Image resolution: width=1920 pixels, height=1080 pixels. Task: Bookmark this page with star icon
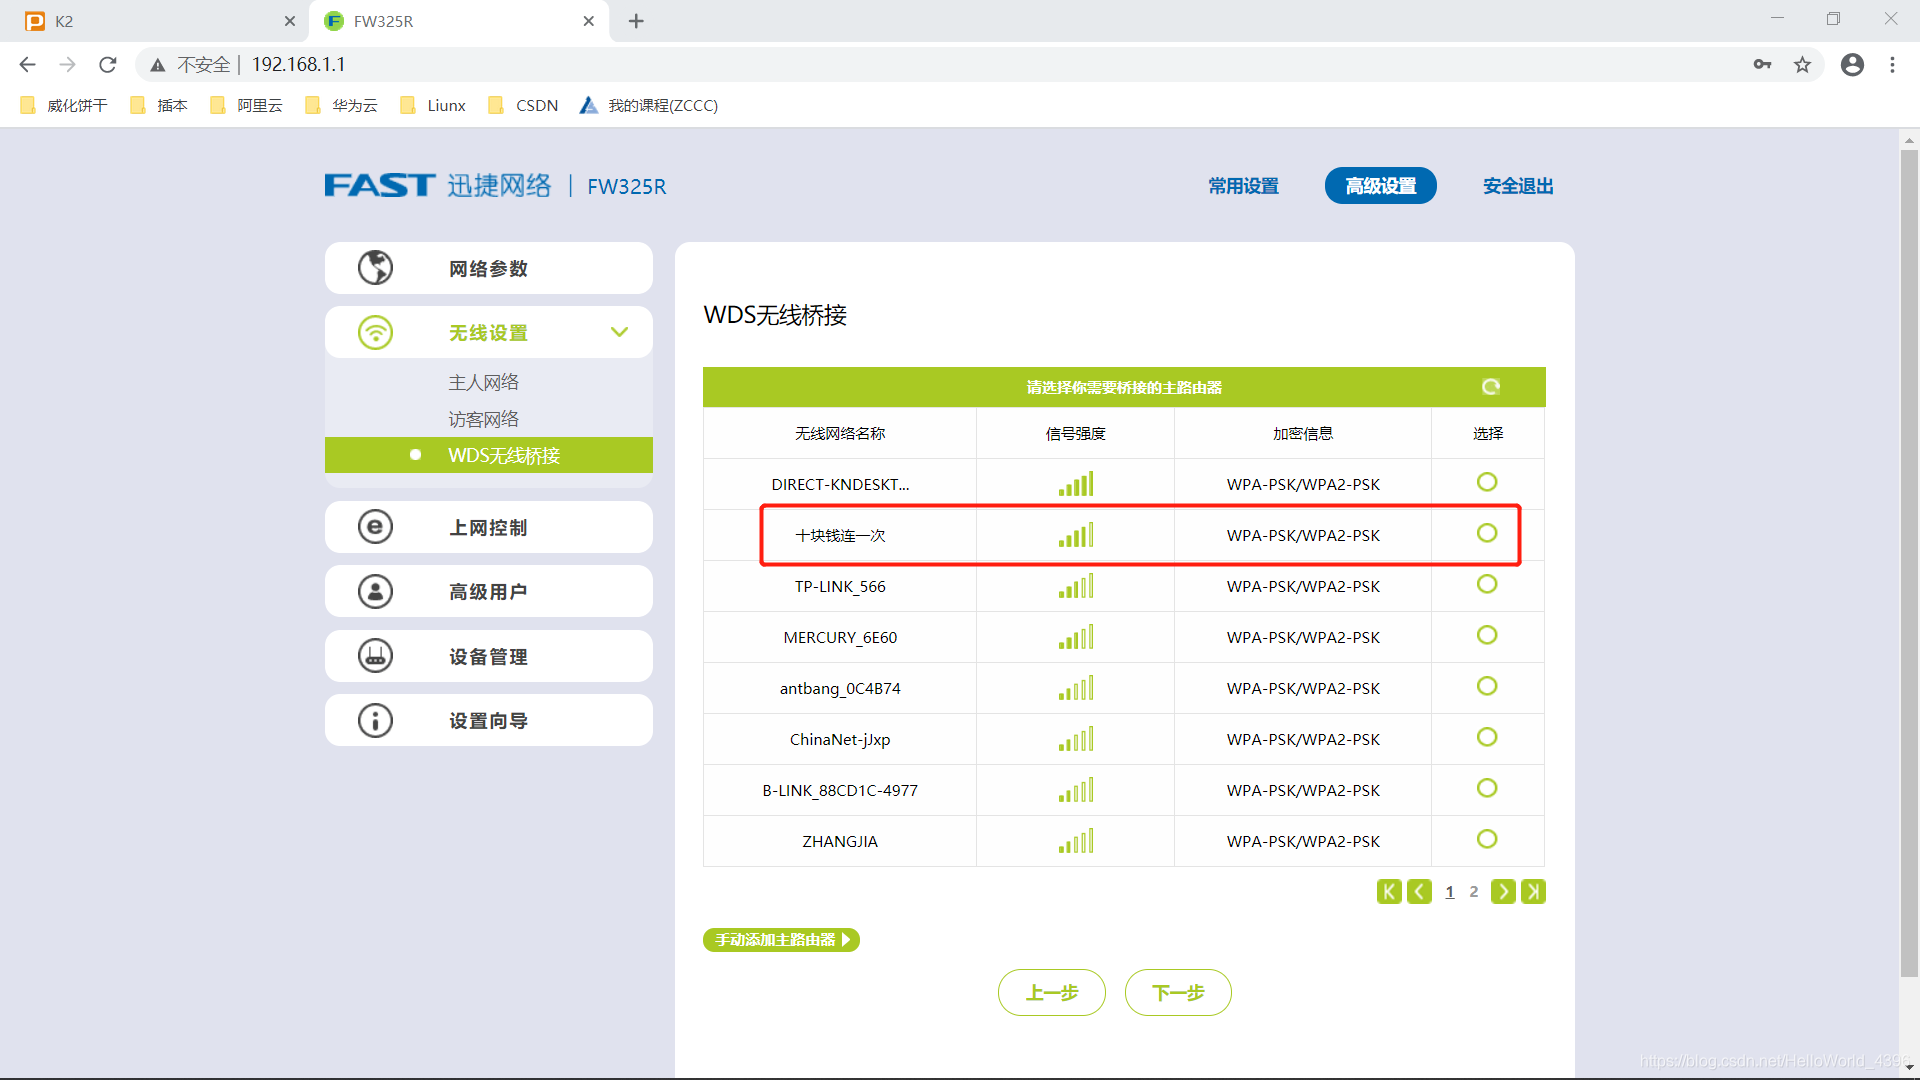coord(1802,65)
